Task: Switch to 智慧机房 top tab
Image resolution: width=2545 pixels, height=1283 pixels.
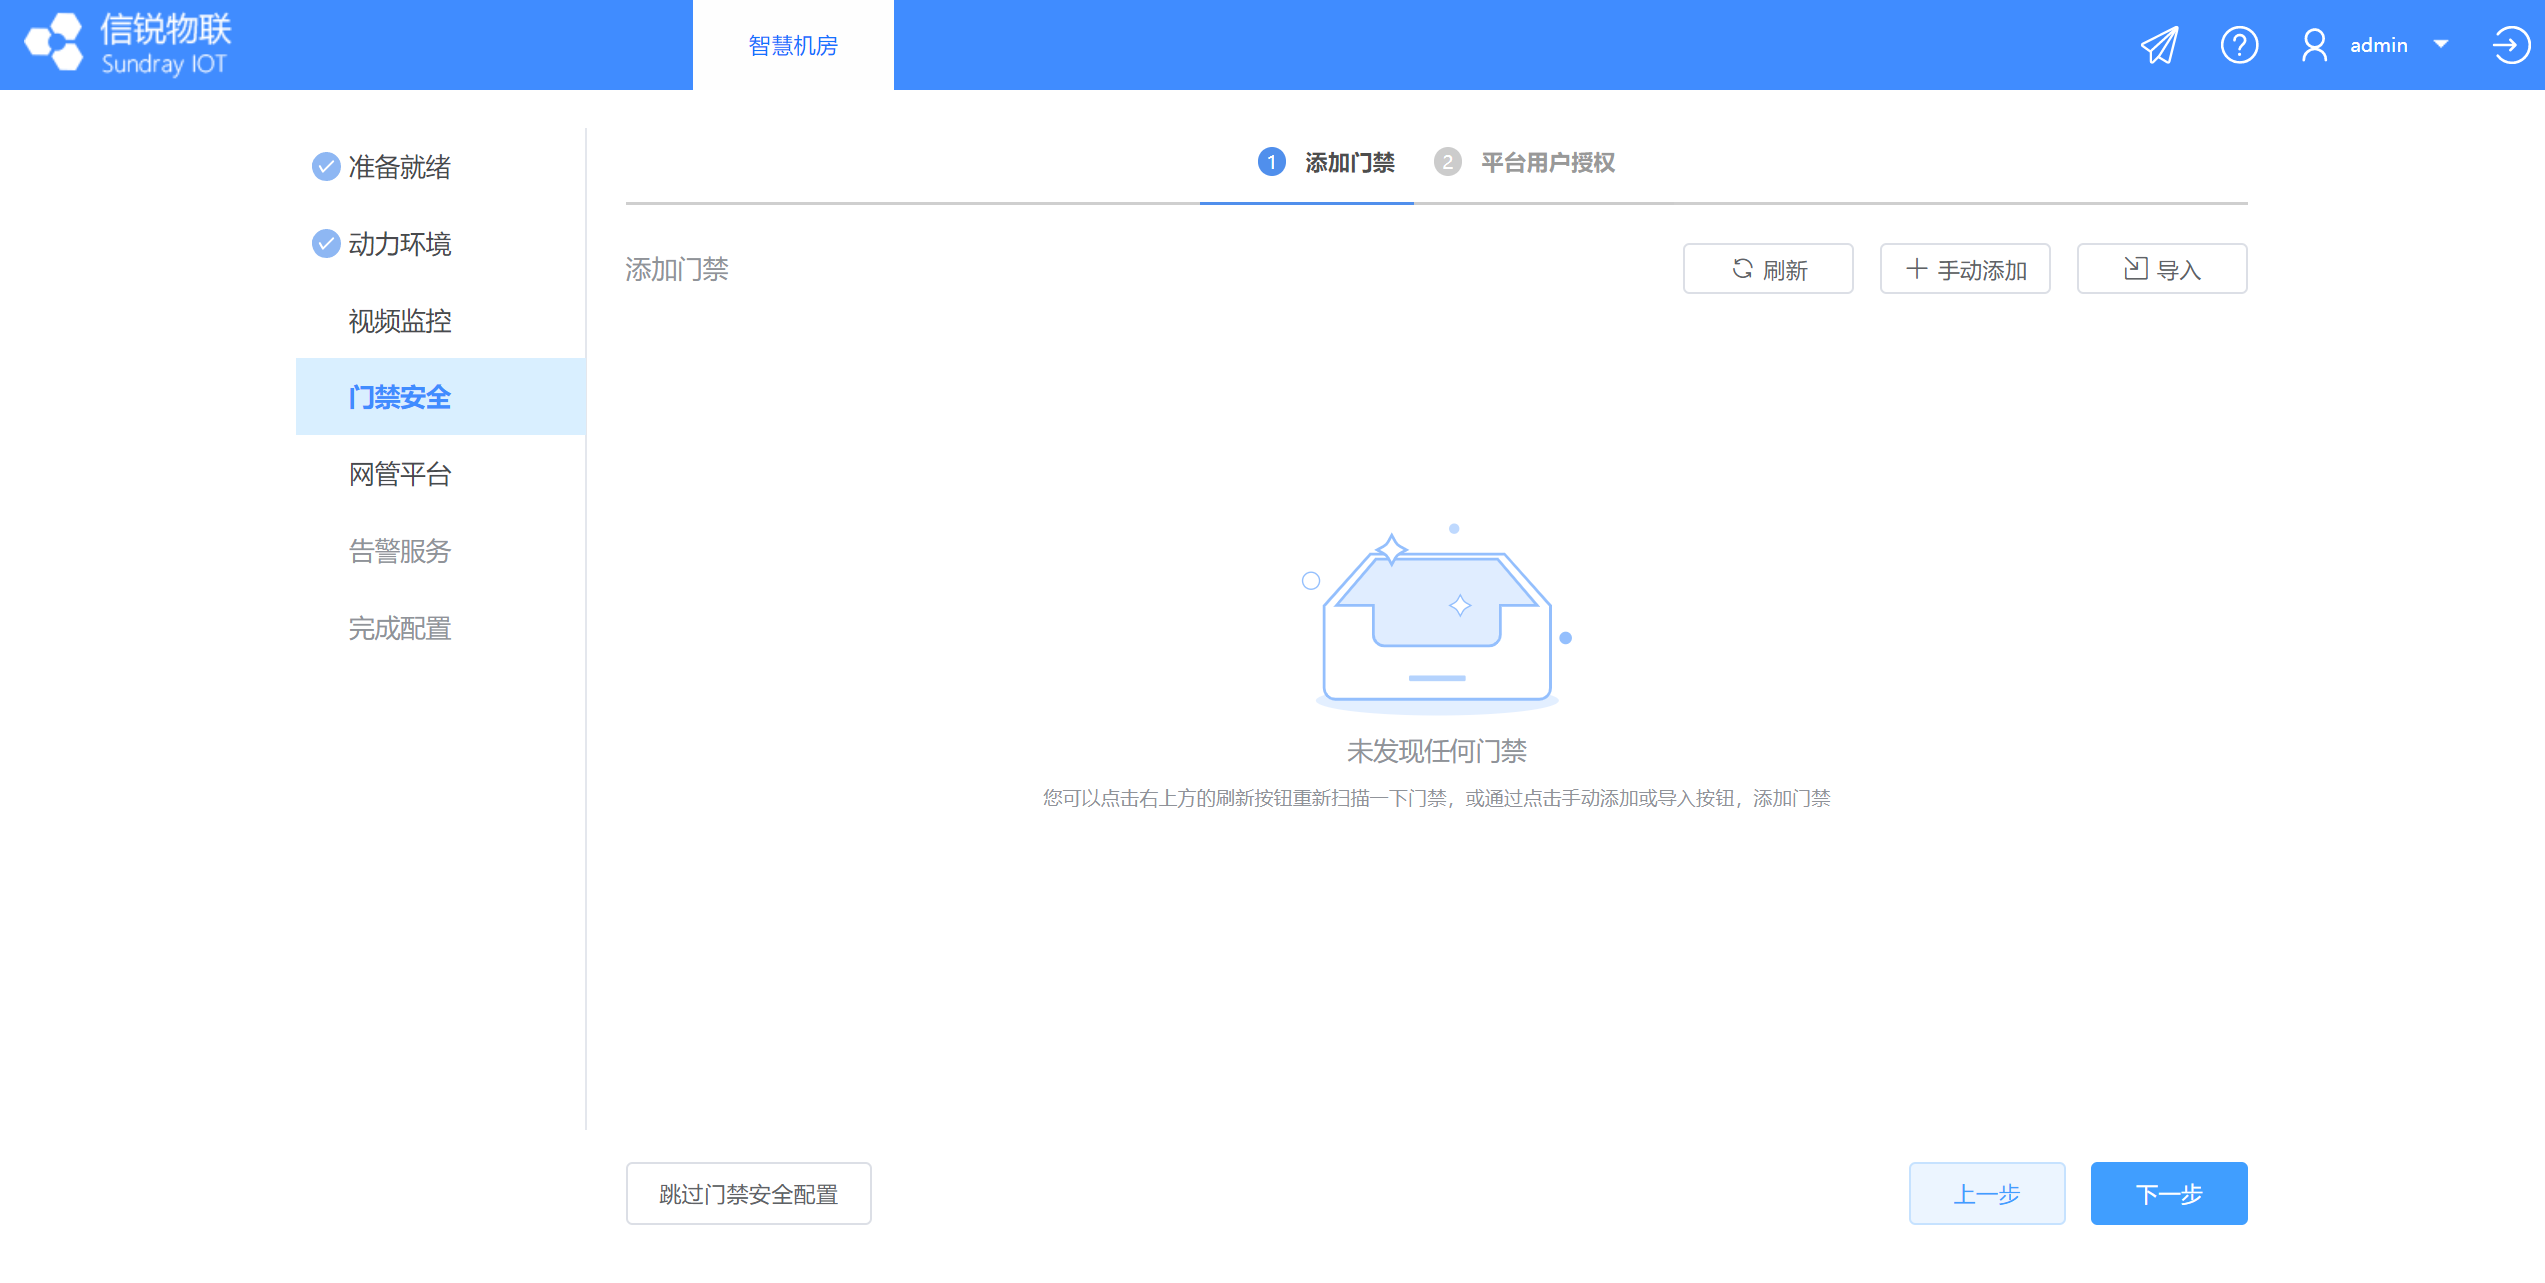Action: coord(793,45)
